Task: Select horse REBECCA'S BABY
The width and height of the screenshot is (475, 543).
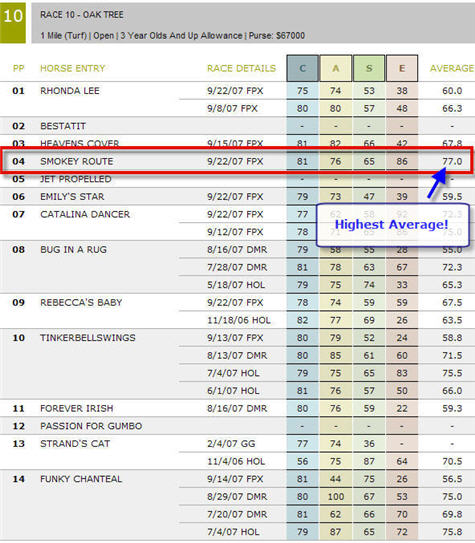Action: 81,303
